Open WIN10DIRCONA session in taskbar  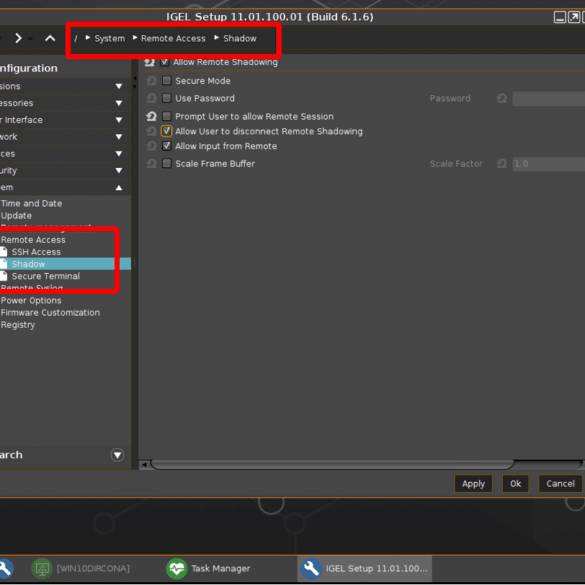[x=81, y=569]
